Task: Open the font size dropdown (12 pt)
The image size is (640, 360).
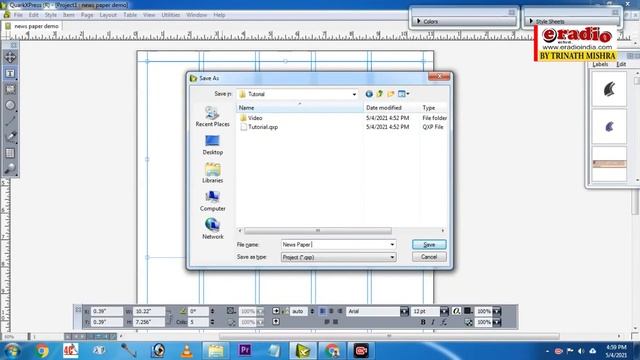Action: (x=444, y=311)
